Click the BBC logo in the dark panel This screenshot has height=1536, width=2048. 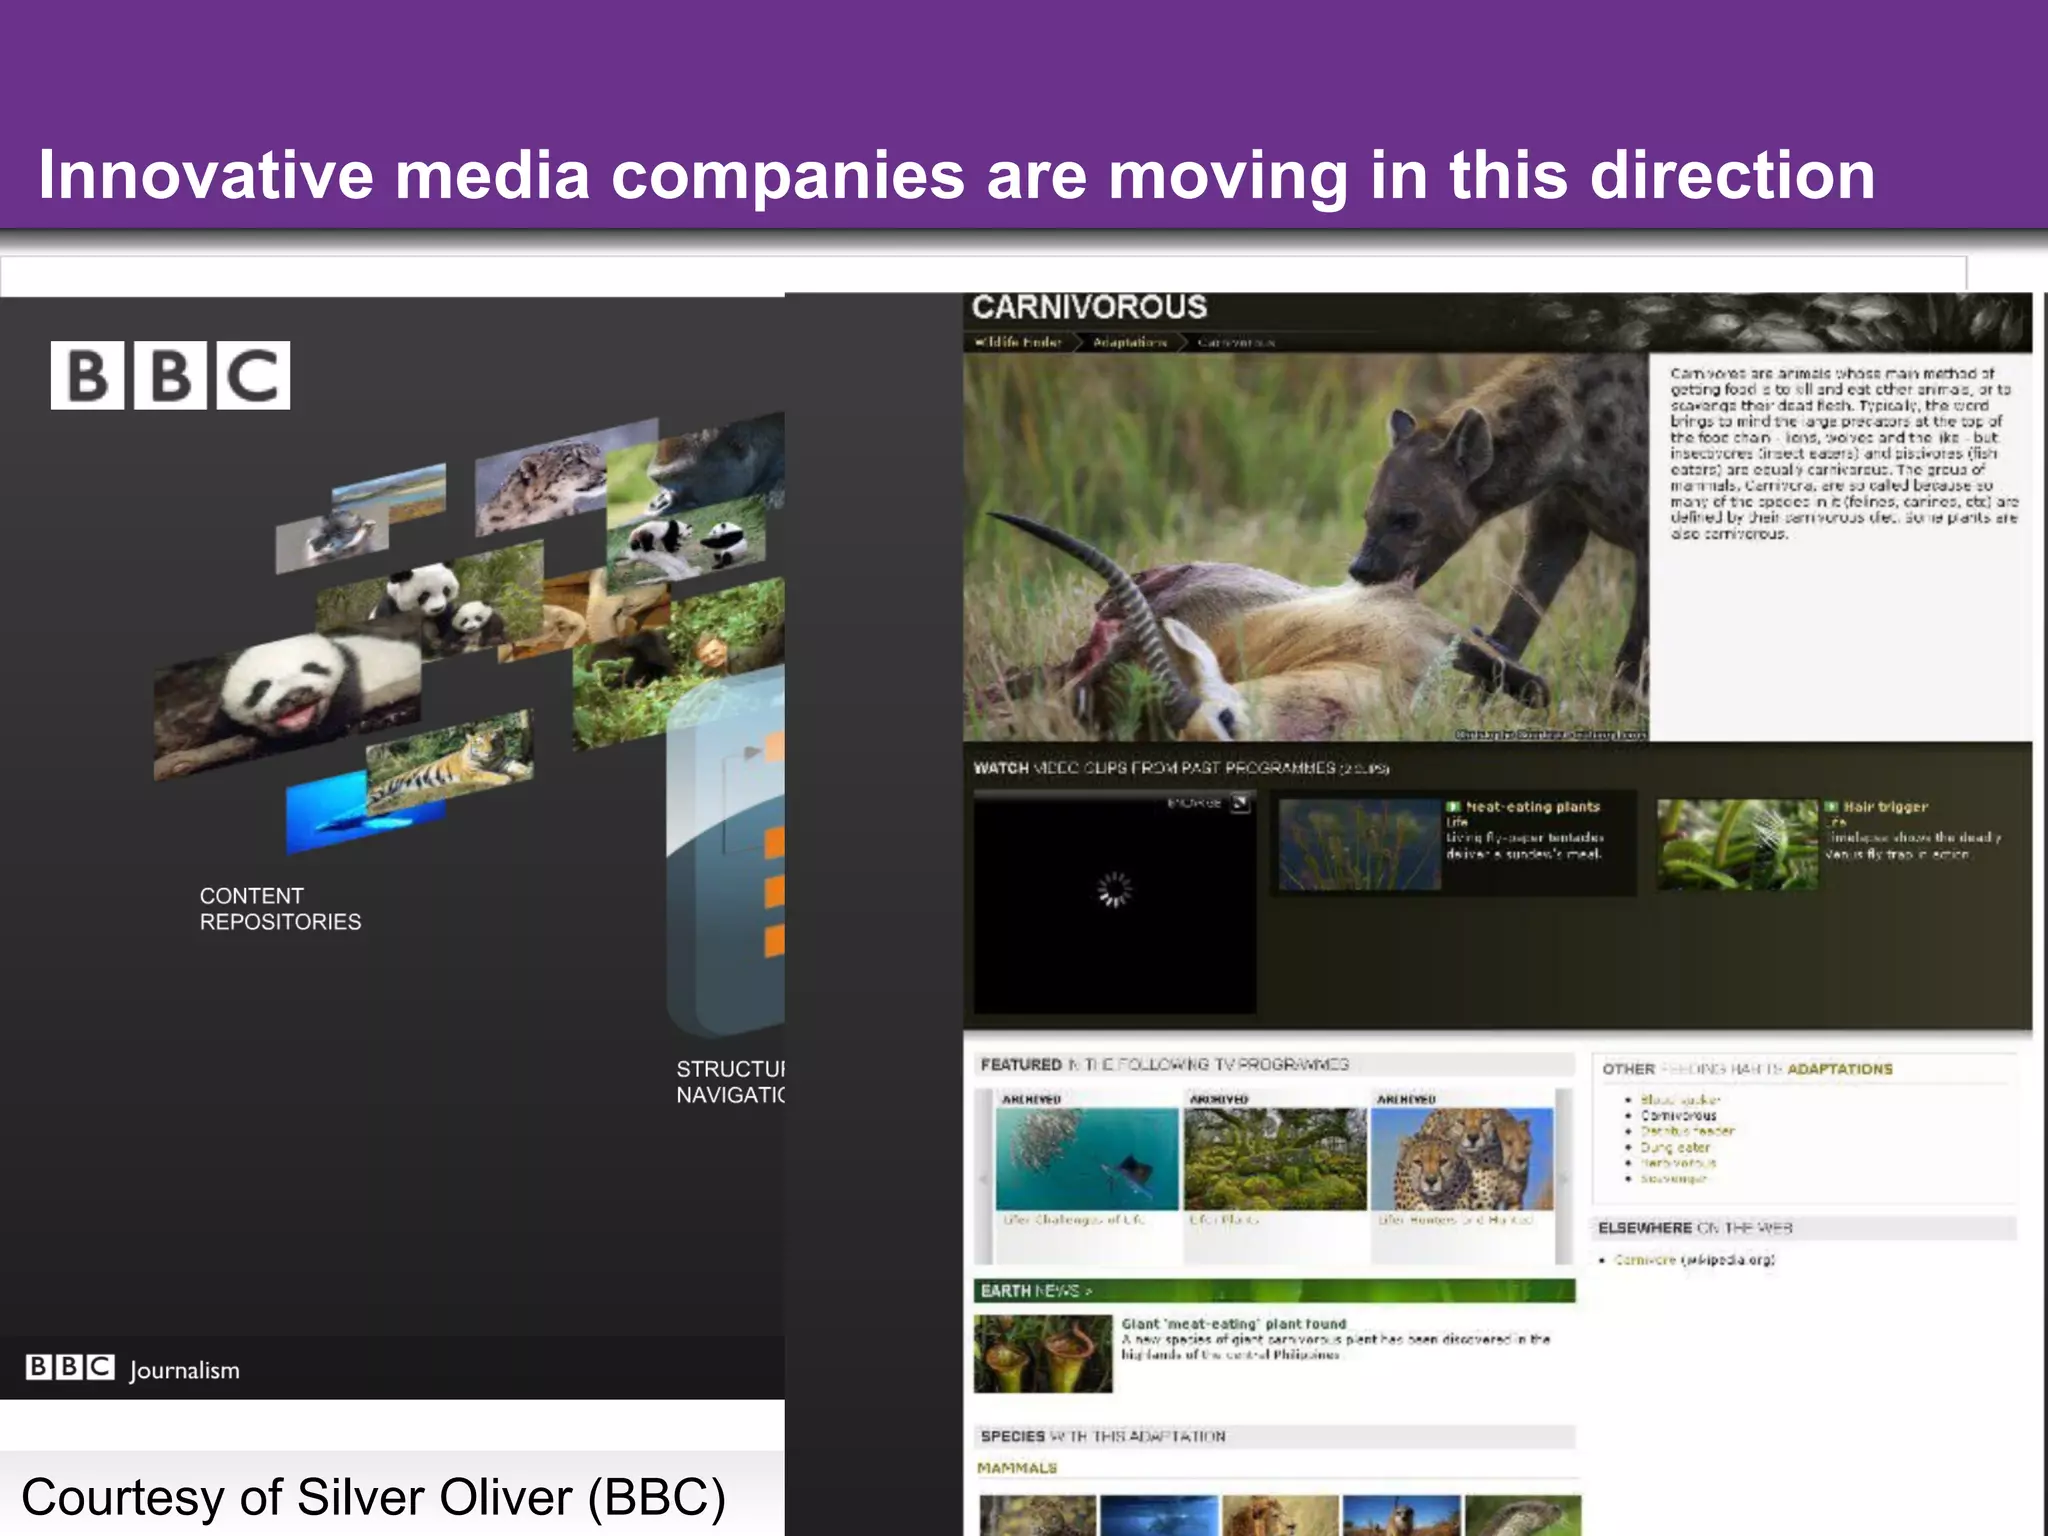170,375
